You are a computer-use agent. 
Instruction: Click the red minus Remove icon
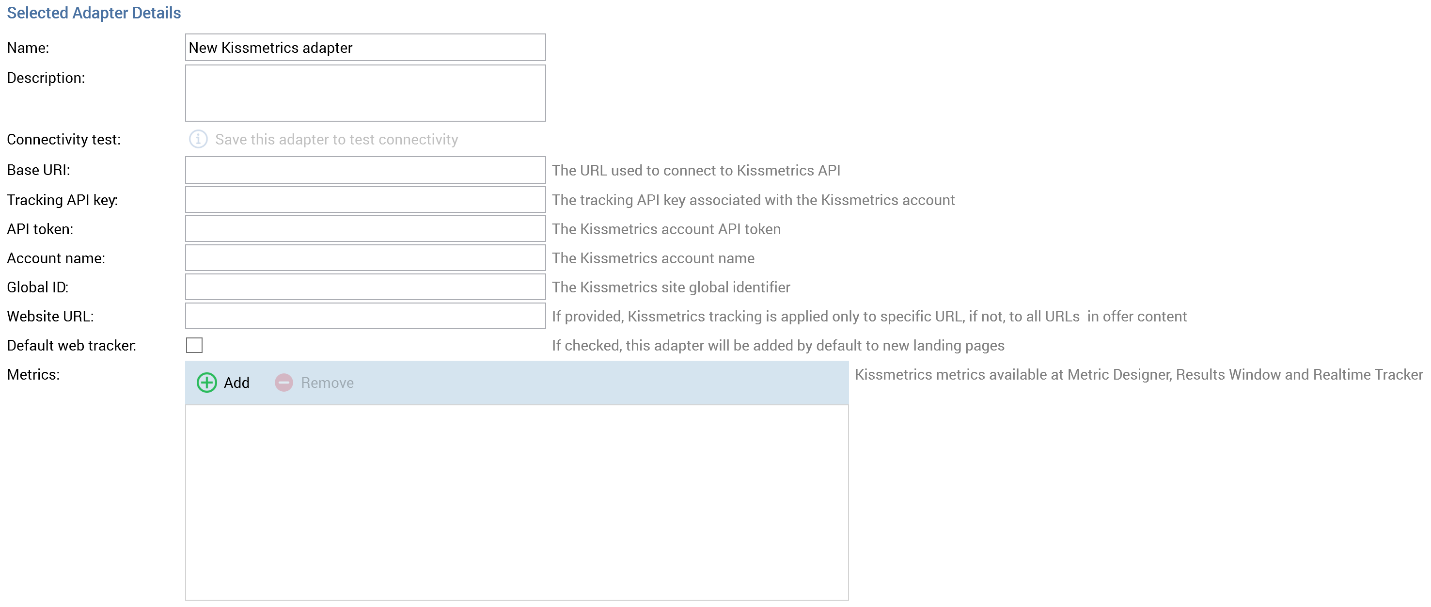click(284, 383)
